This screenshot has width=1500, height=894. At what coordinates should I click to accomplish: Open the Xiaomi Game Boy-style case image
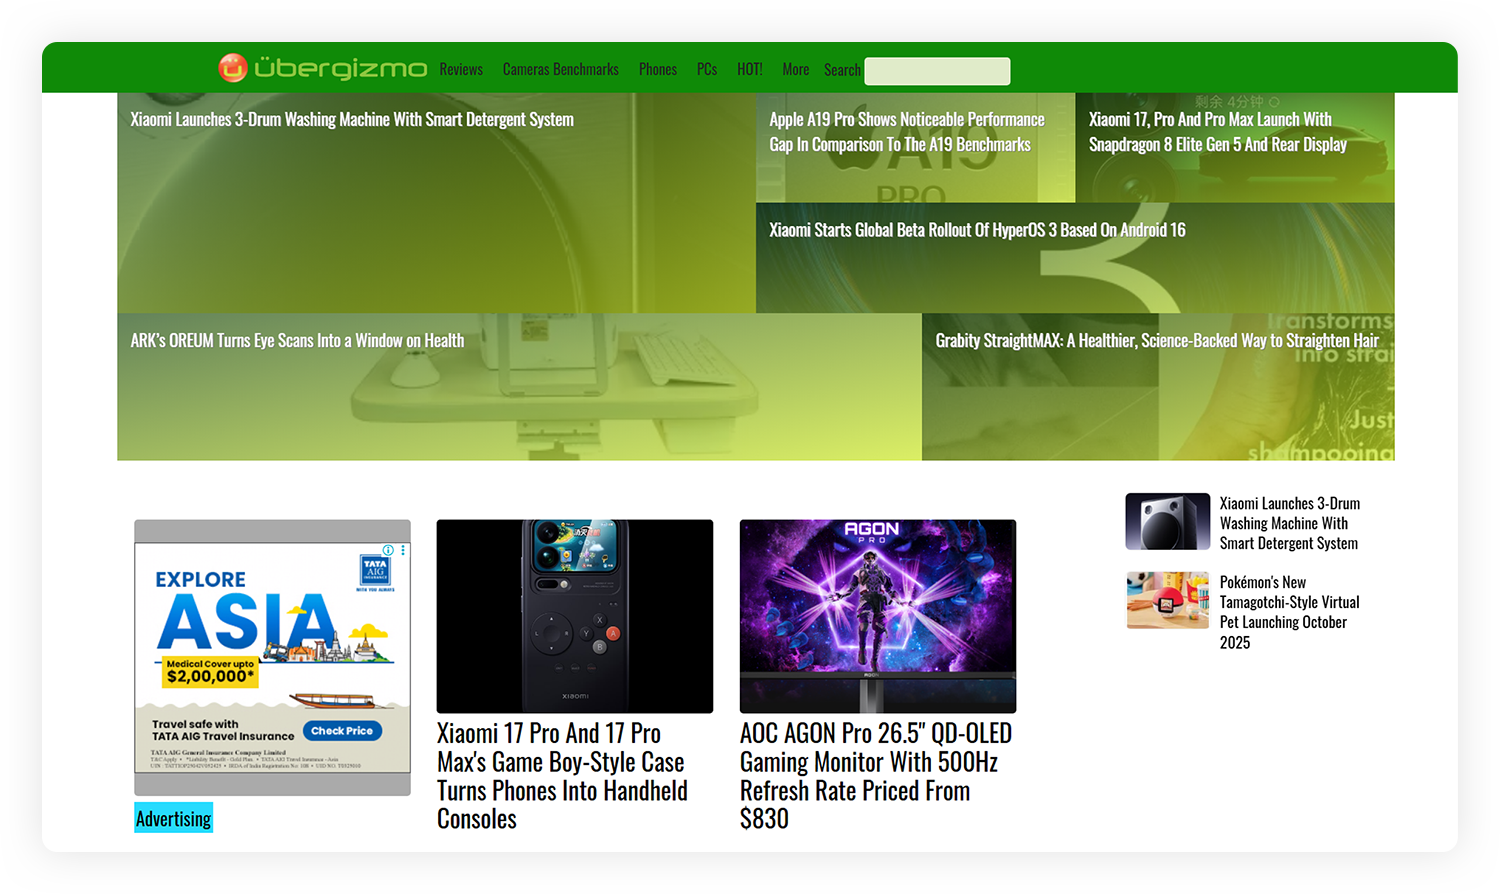[x=575, y=616]
